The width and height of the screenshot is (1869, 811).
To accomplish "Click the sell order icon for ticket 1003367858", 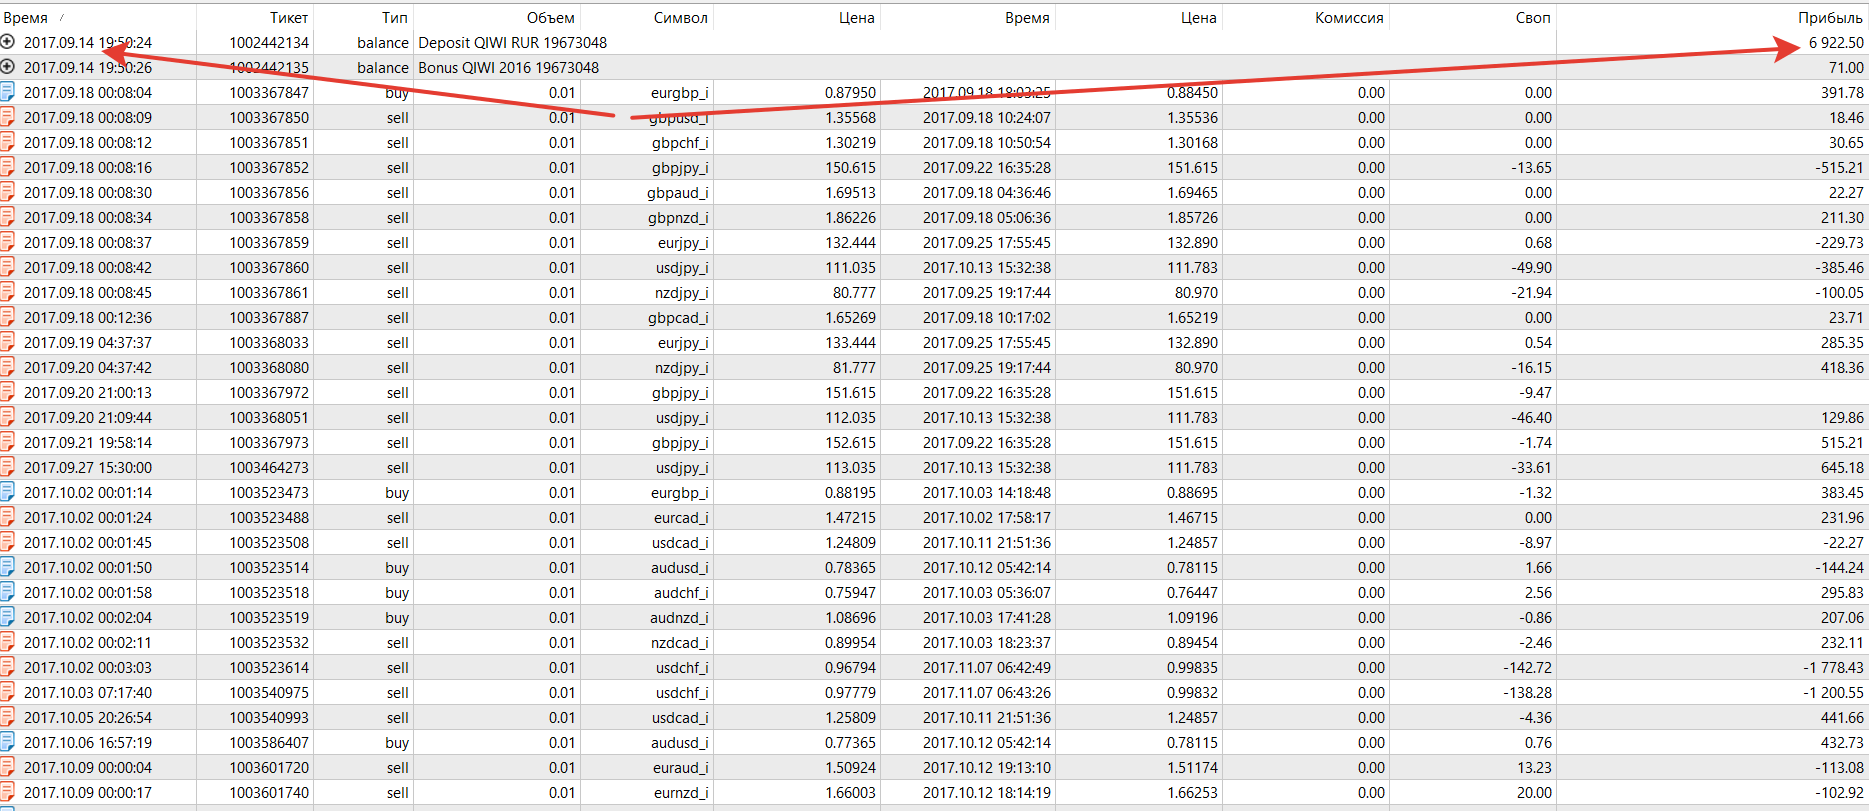I will click(x=7, y=217).
